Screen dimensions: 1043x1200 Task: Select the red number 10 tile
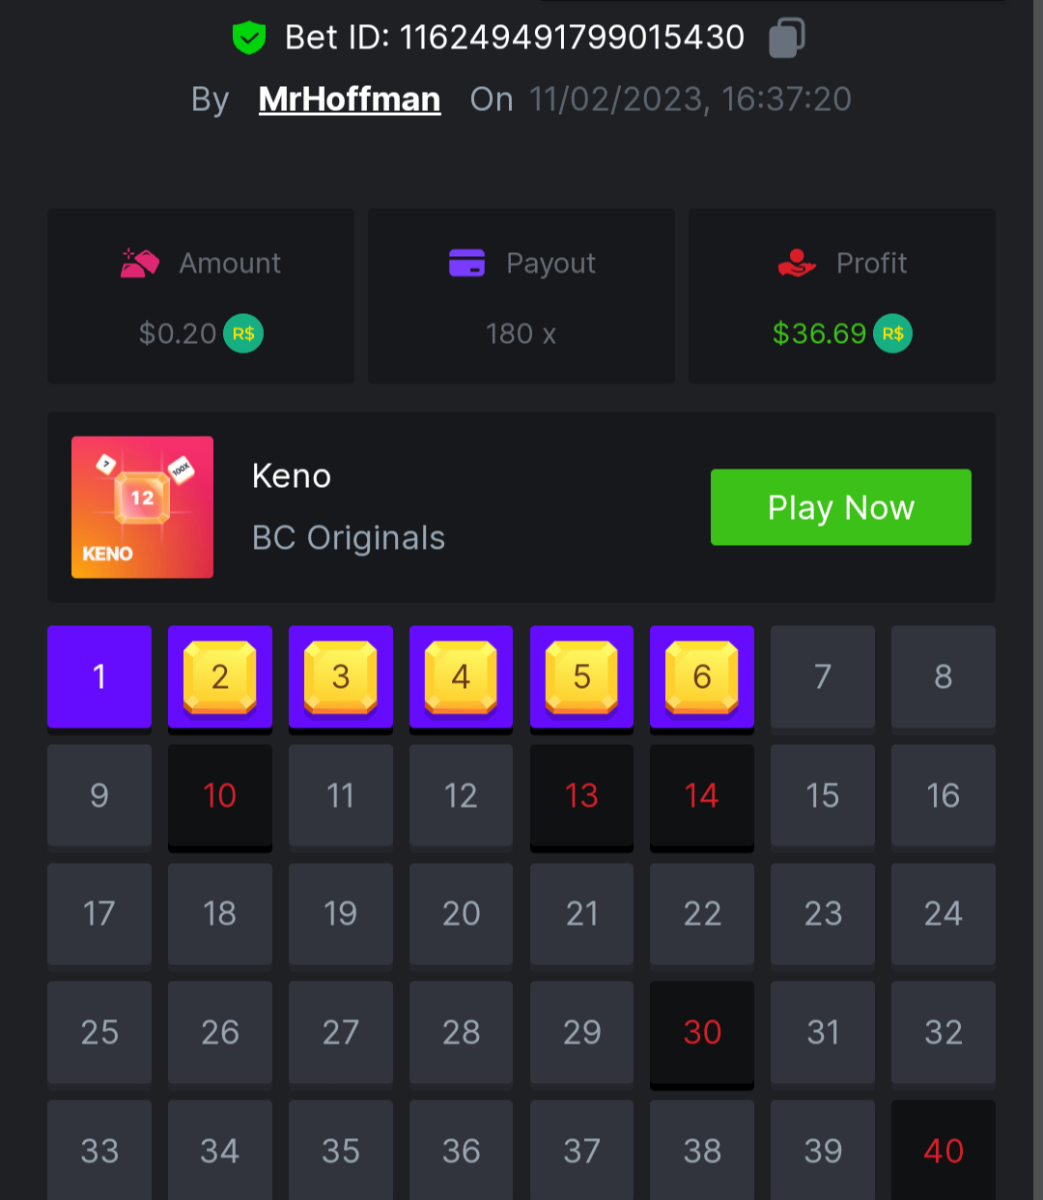click(220, 796)
